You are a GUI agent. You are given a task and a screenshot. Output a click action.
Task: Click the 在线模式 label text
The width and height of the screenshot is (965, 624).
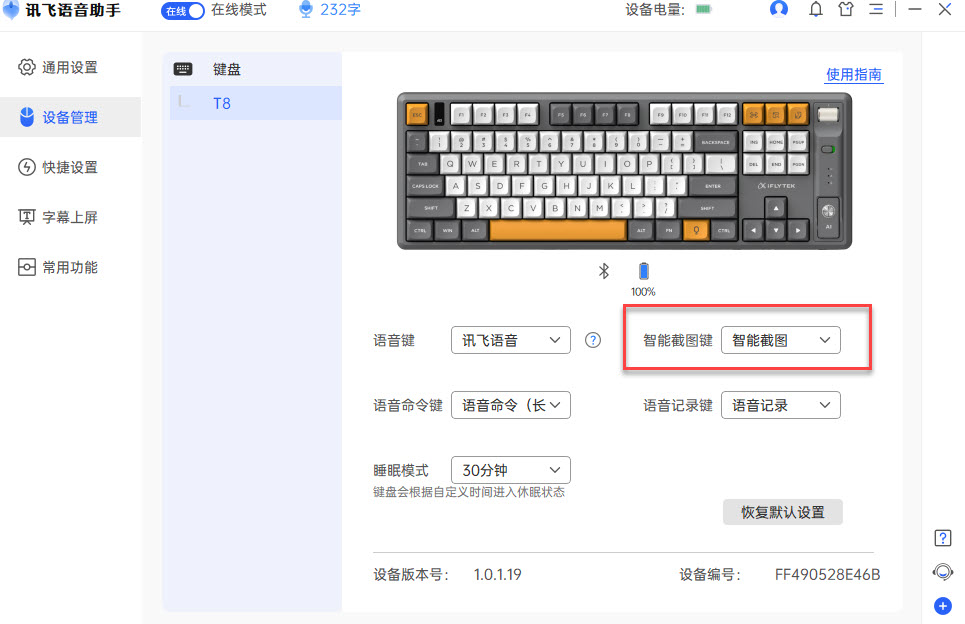[x=239, y=10]
